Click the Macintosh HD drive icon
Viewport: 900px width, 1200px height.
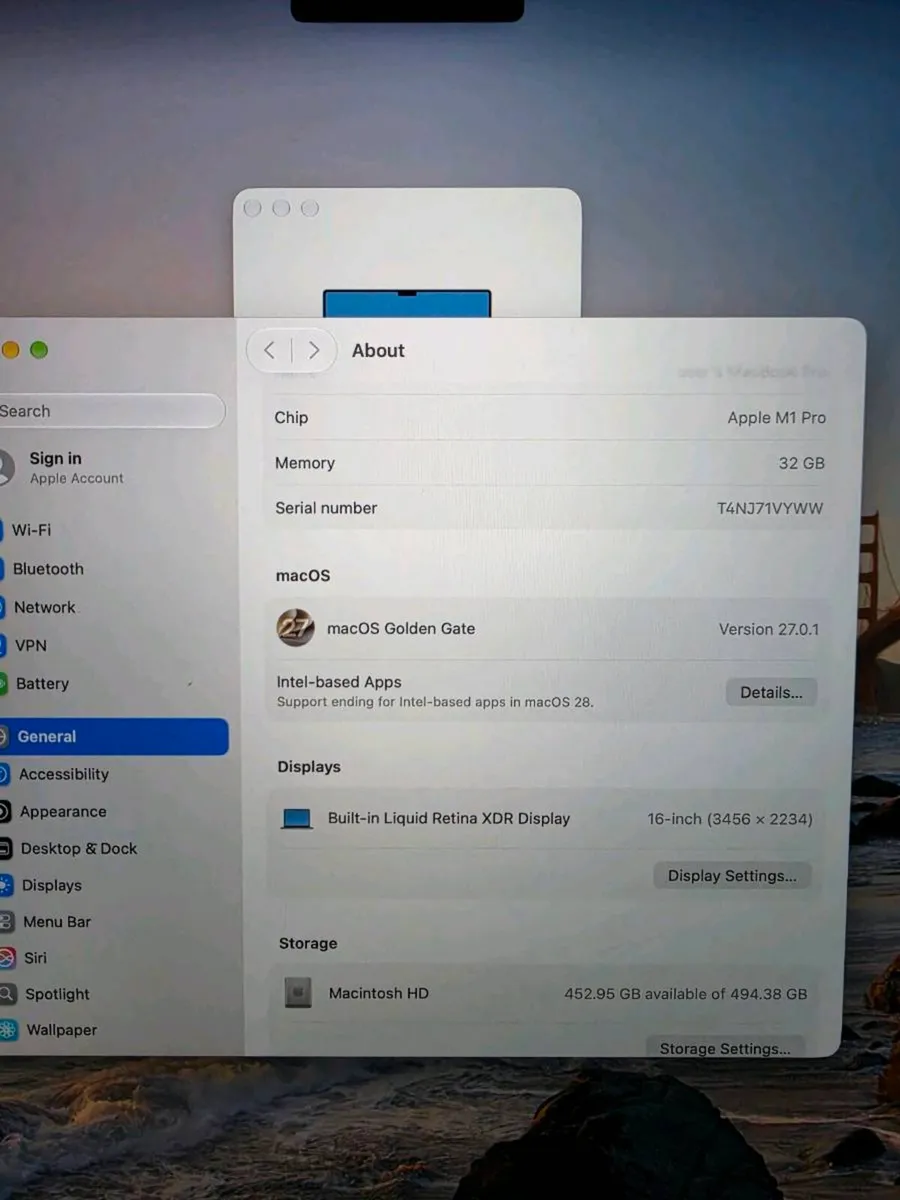click(x=298, y=993)
